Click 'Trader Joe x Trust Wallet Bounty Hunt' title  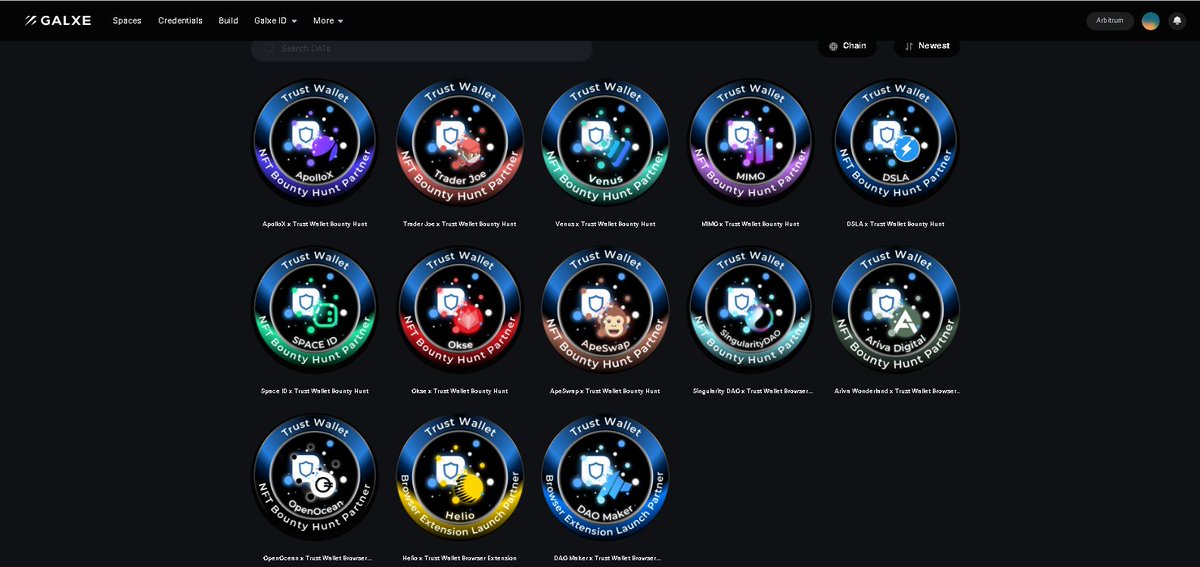(460, 224)
